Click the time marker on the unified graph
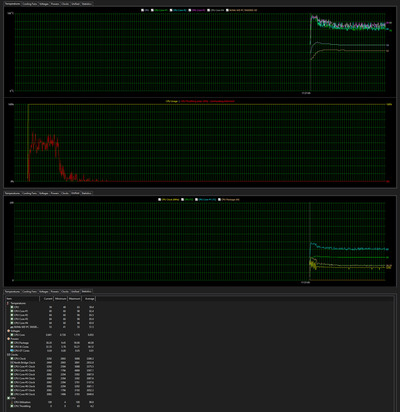400x412 pixels. (306, 282)
